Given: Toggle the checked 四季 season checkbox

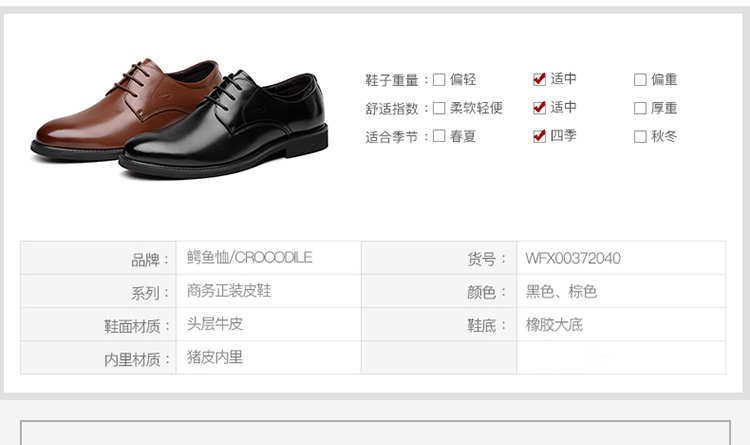Looking at the screenshot, I should (x=539, y=136).
